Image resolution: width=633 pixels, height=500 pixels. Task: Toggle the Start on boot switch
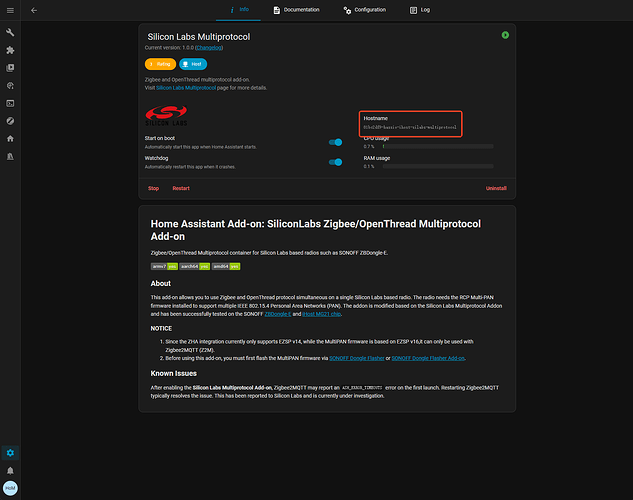[x=335, y=142]
